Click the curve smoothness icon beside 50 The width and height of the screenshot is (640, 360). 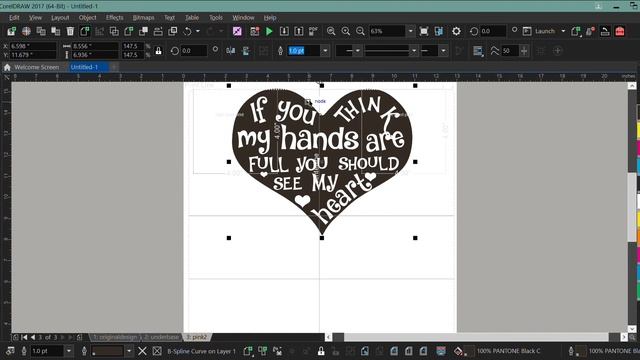point(495,51)
